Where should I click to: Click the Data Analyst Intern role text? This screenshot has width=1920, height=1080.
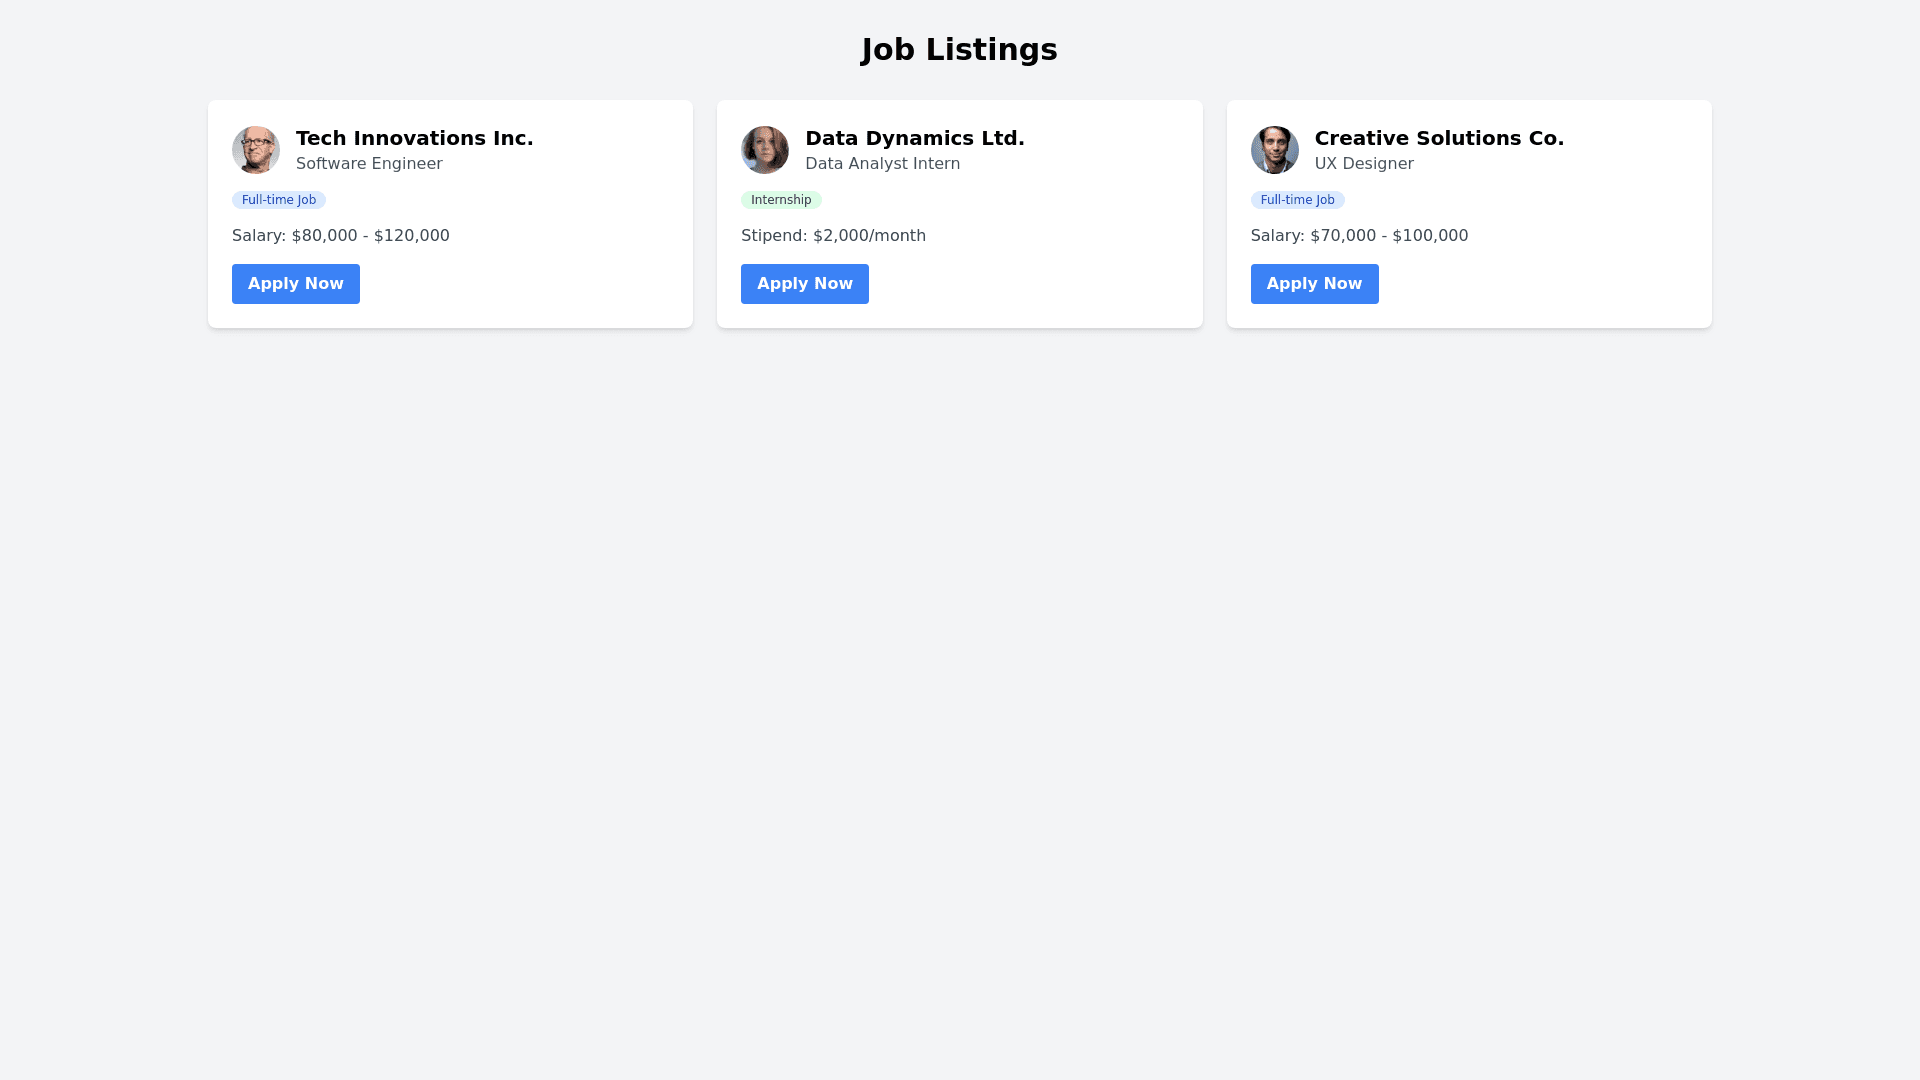pos(882,164)
